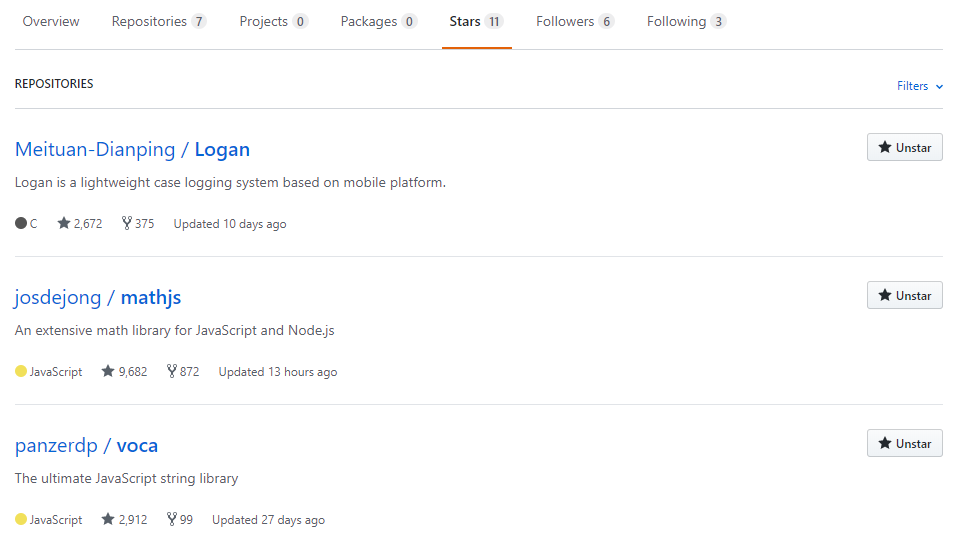957x540 pixels.
Task: Click the text 'Updated 27 days ago'
Action: [x=269, y=520]
